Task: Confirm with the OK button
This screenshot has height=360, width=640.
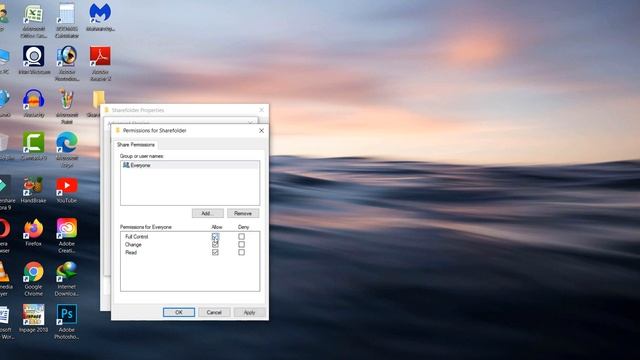Action: point(179,312)
